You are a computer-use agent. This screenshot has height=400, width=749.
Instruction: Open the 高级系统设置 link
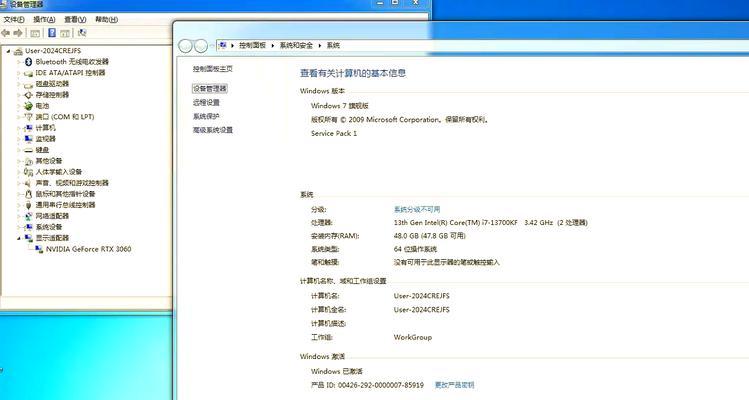pos(213,130)
